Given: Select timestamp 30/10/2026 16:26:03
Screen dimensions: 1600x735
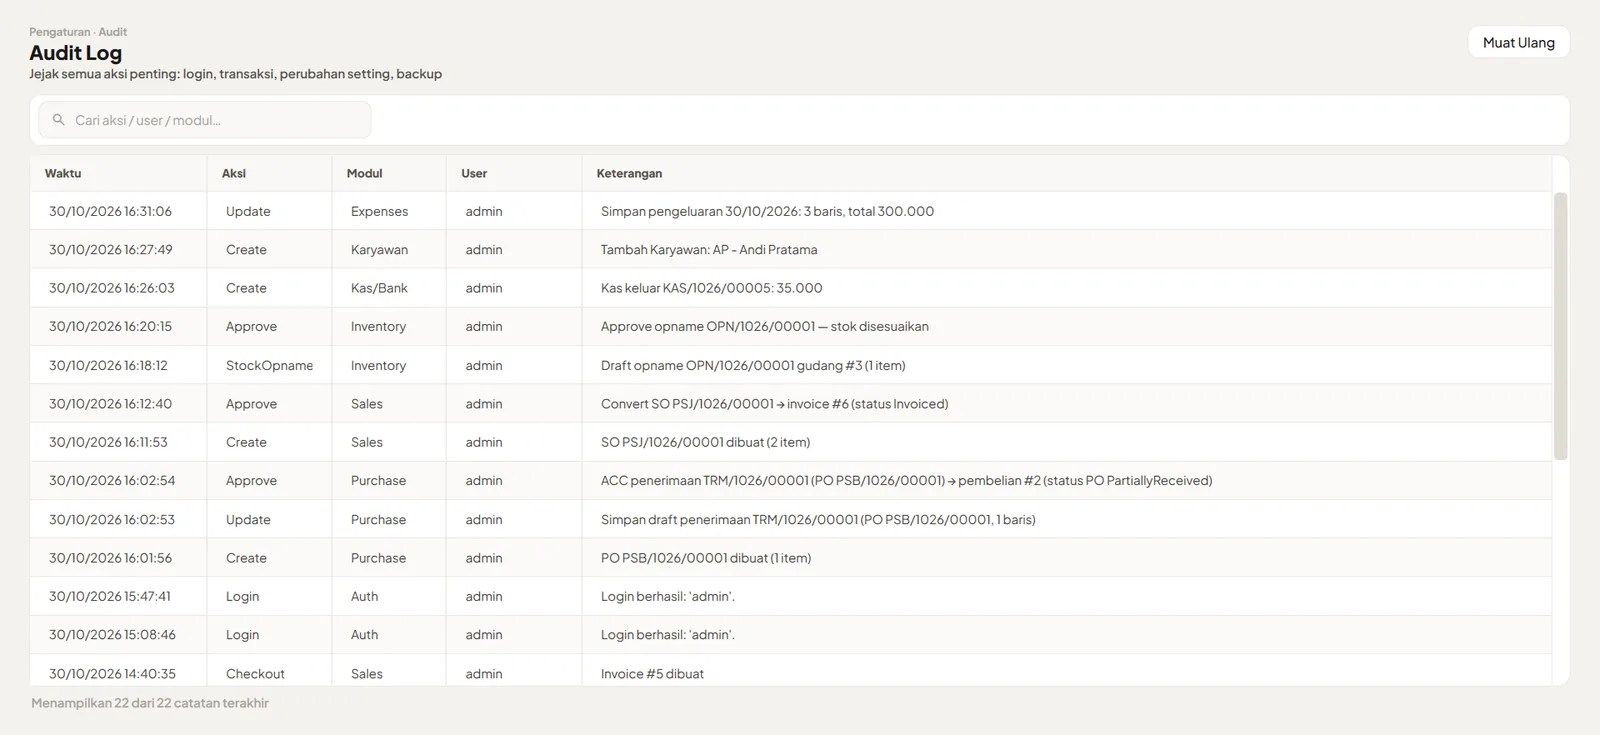Looking at the screenshot, I should 111,288.
